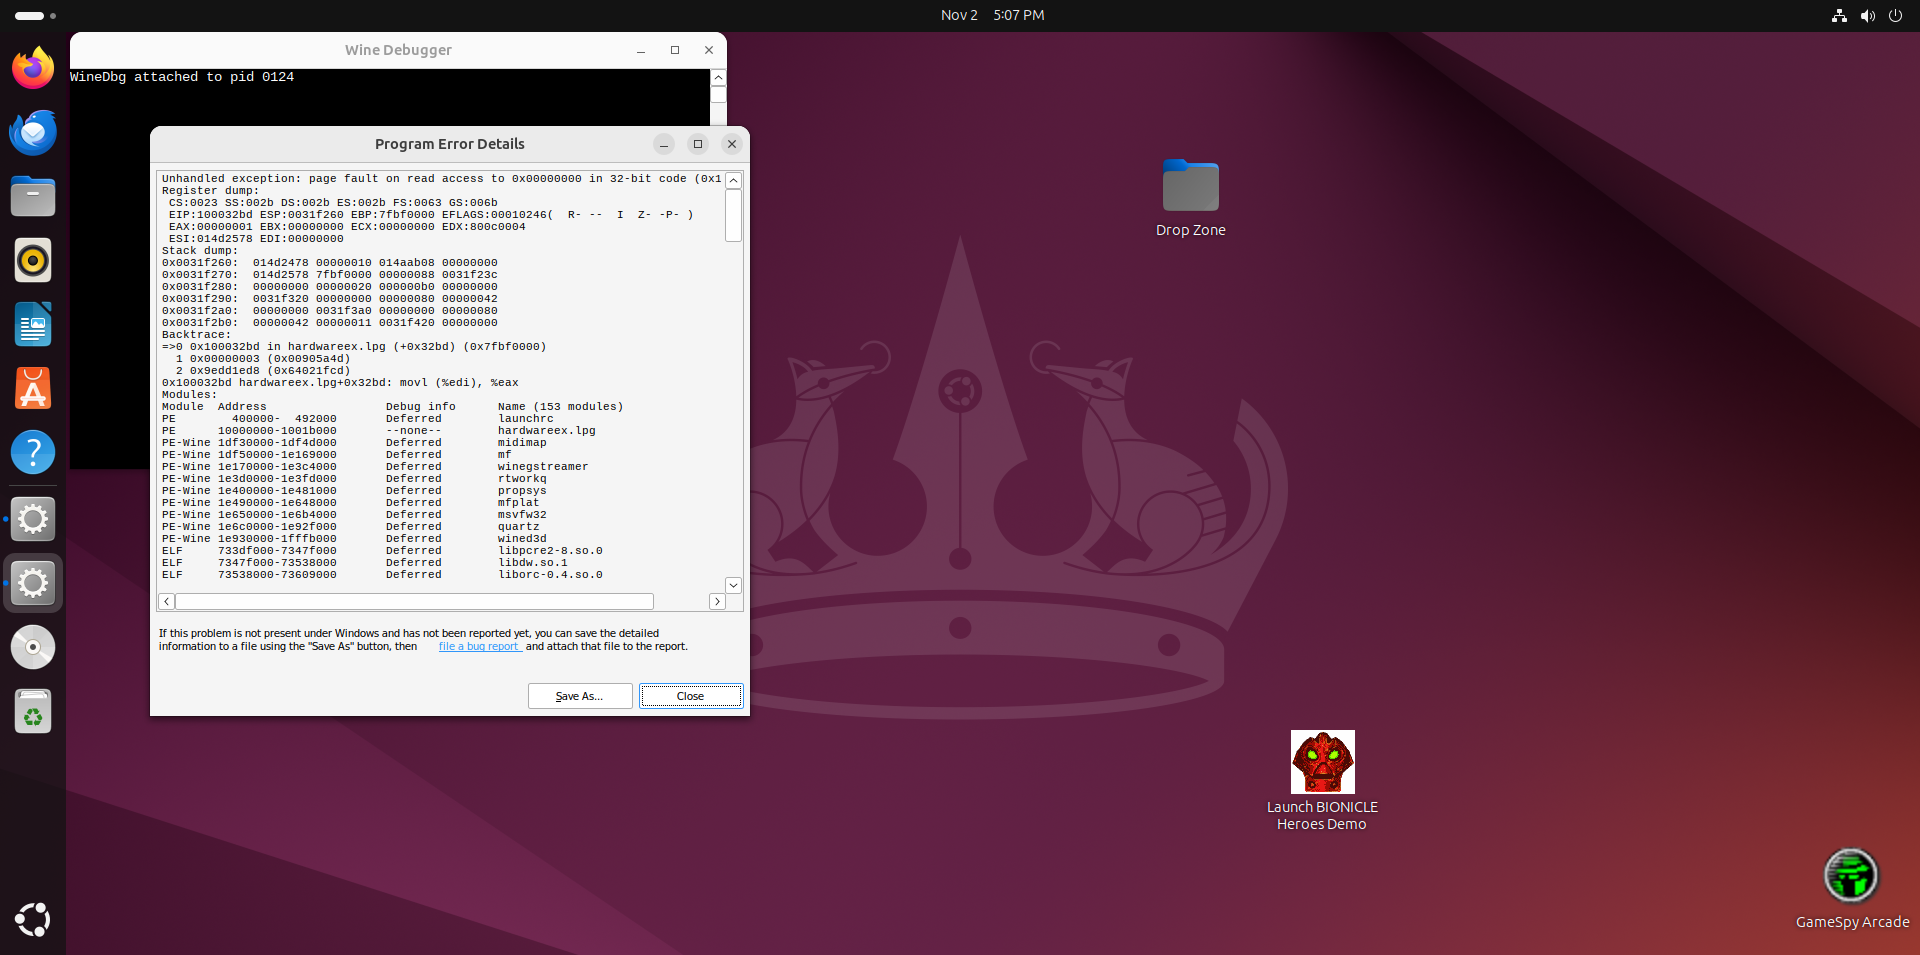Screen dimensions: 1920x955
Task: Click the wined3d module name
Action: pyautogui.click(x=522, y=539)
